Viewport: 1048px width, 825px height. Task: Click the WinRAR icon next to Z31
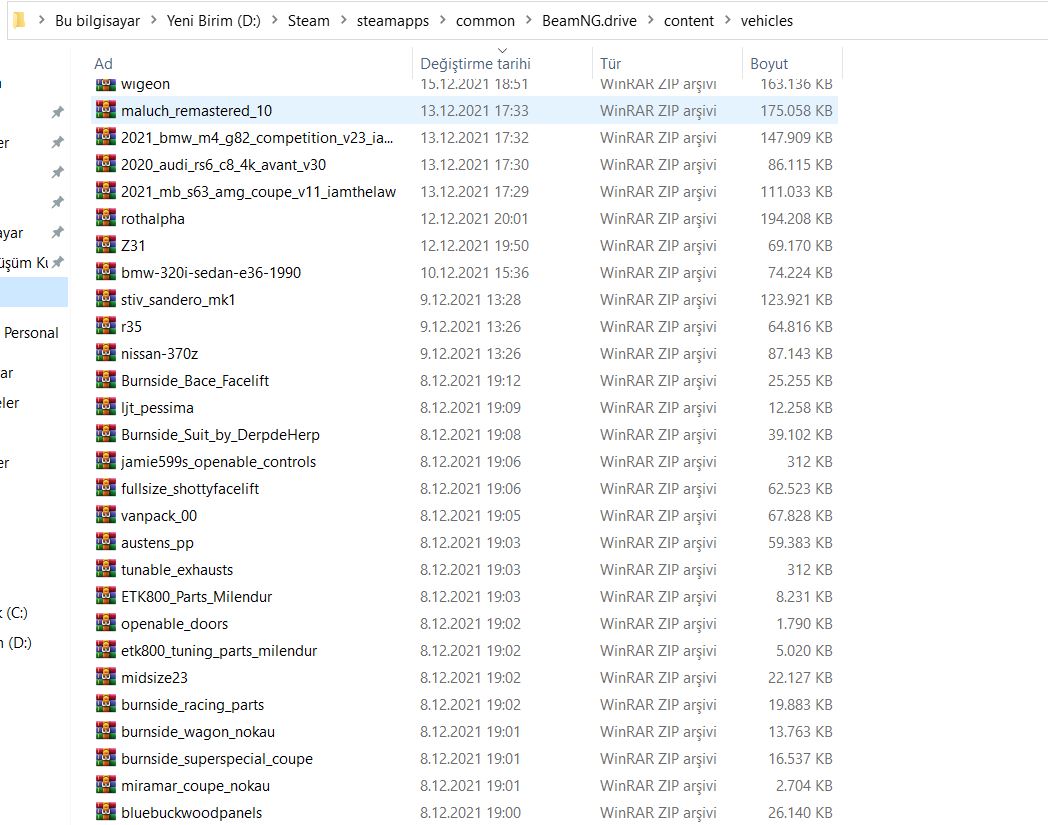106,245
